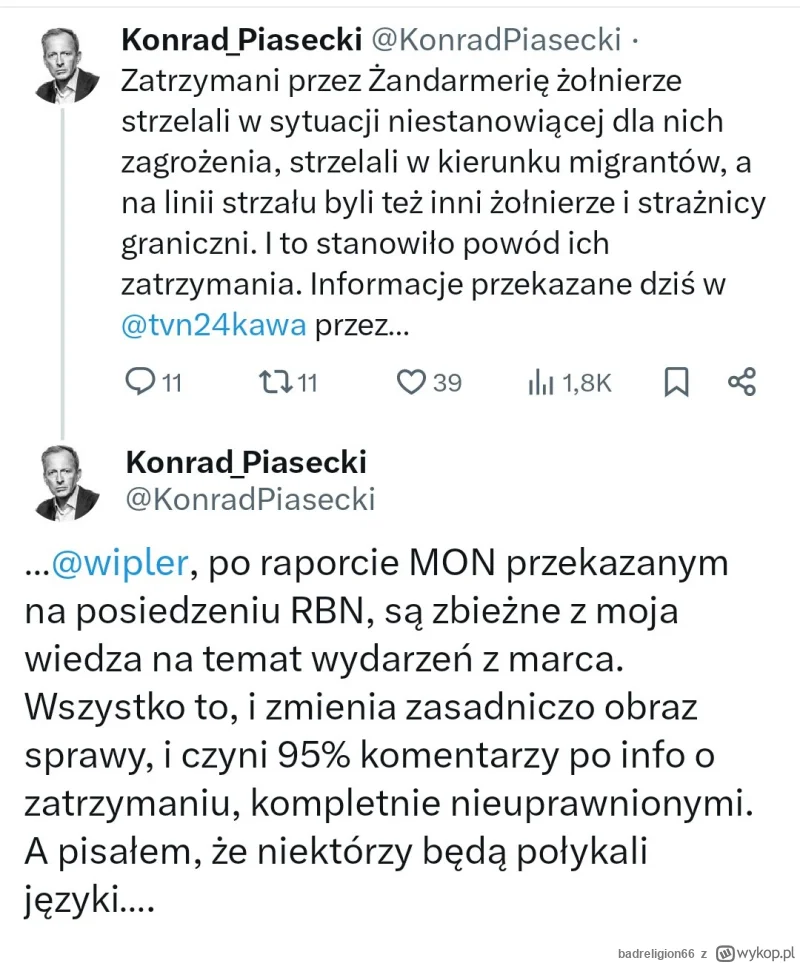Open view analytics bar chart icon
Screen dimensions: 800x963
tap(540, 381)
